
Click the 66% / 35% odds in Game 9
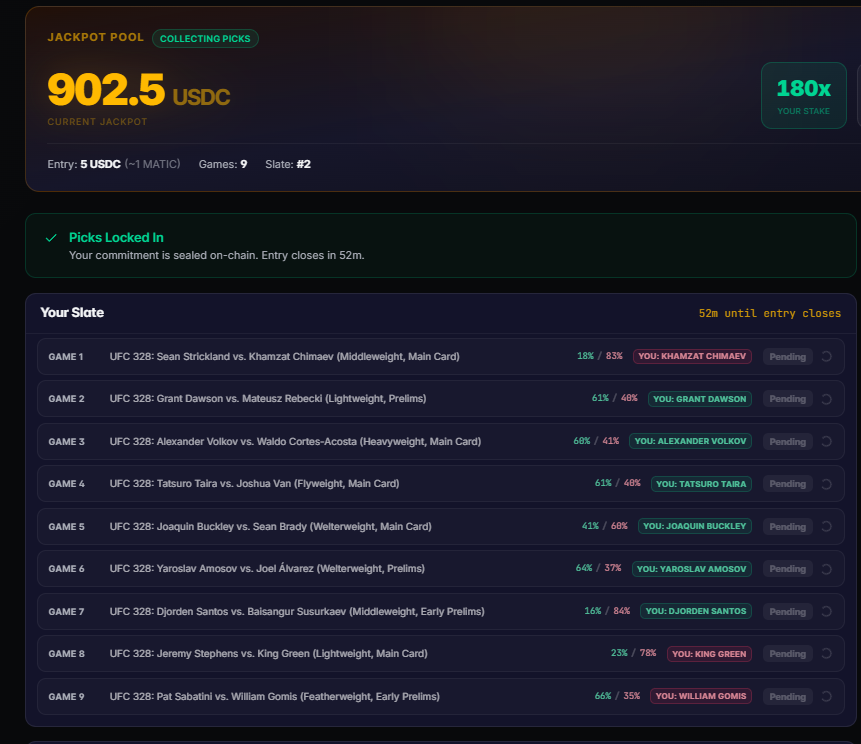(618, 696)
